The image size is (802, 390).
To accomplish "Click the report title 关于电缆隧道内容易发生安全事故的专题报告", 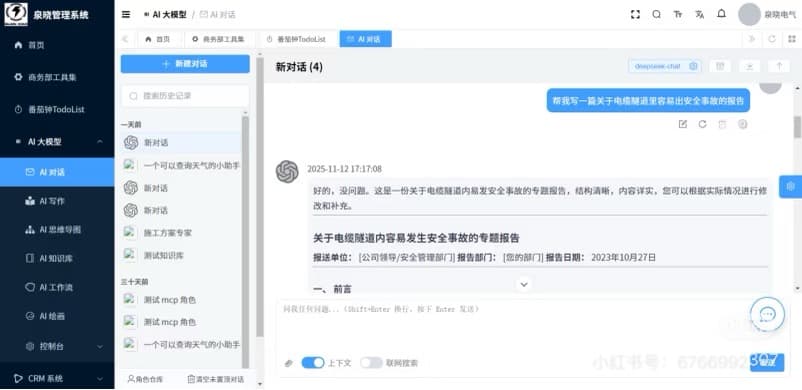I will pyautogui.click(x=416, y=238).
